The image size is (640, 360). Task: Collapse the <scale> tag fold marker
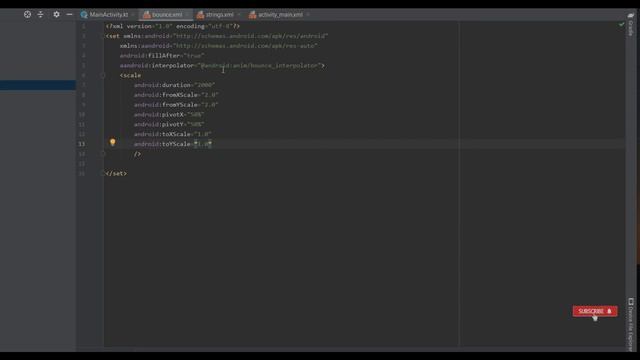point(102,75)
